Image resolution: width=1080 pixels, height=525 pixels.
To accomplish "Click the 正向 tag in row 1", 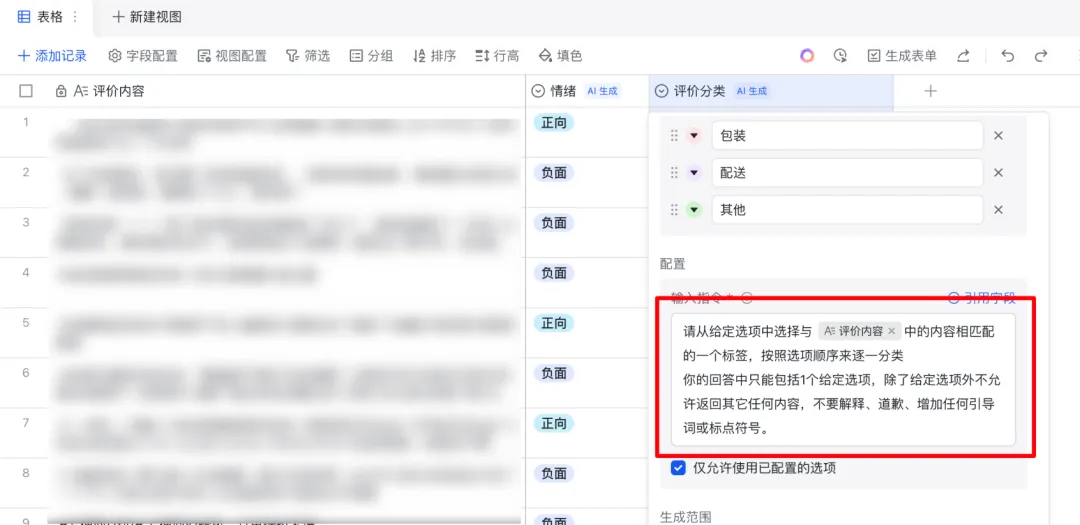I will point(554,123).
